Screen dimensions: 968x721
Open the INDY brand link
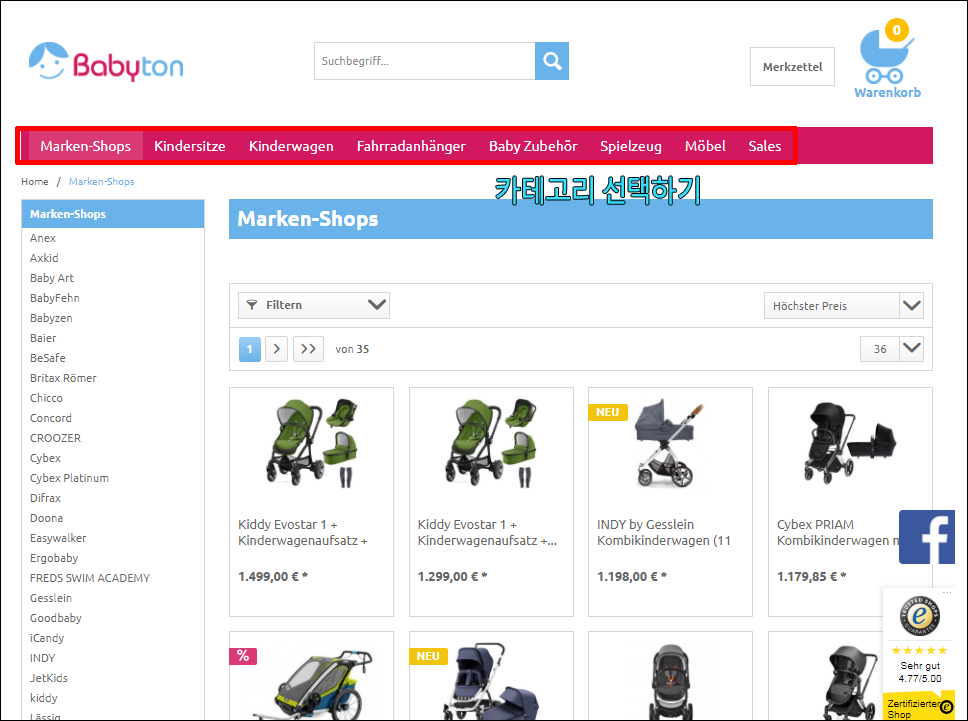(x=43, y=659)
